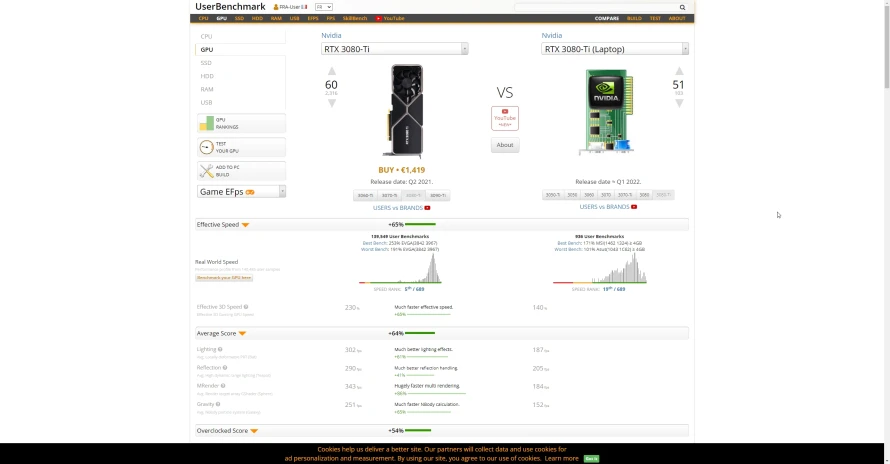Select SSD in the top nav bar

239,18
